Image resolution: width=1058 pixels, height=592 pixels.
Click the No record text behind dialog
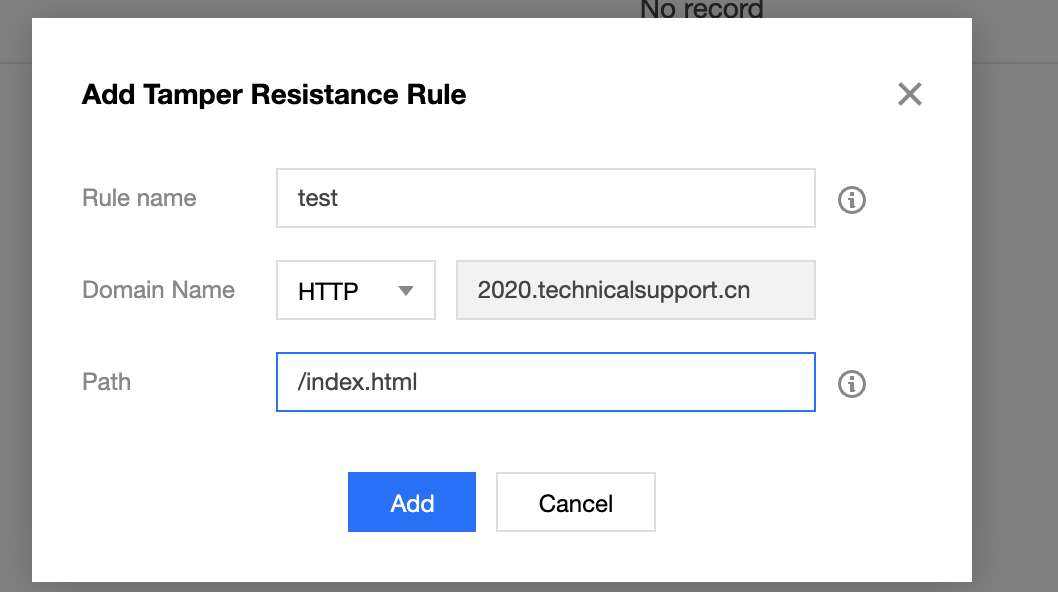pos(702,9)
